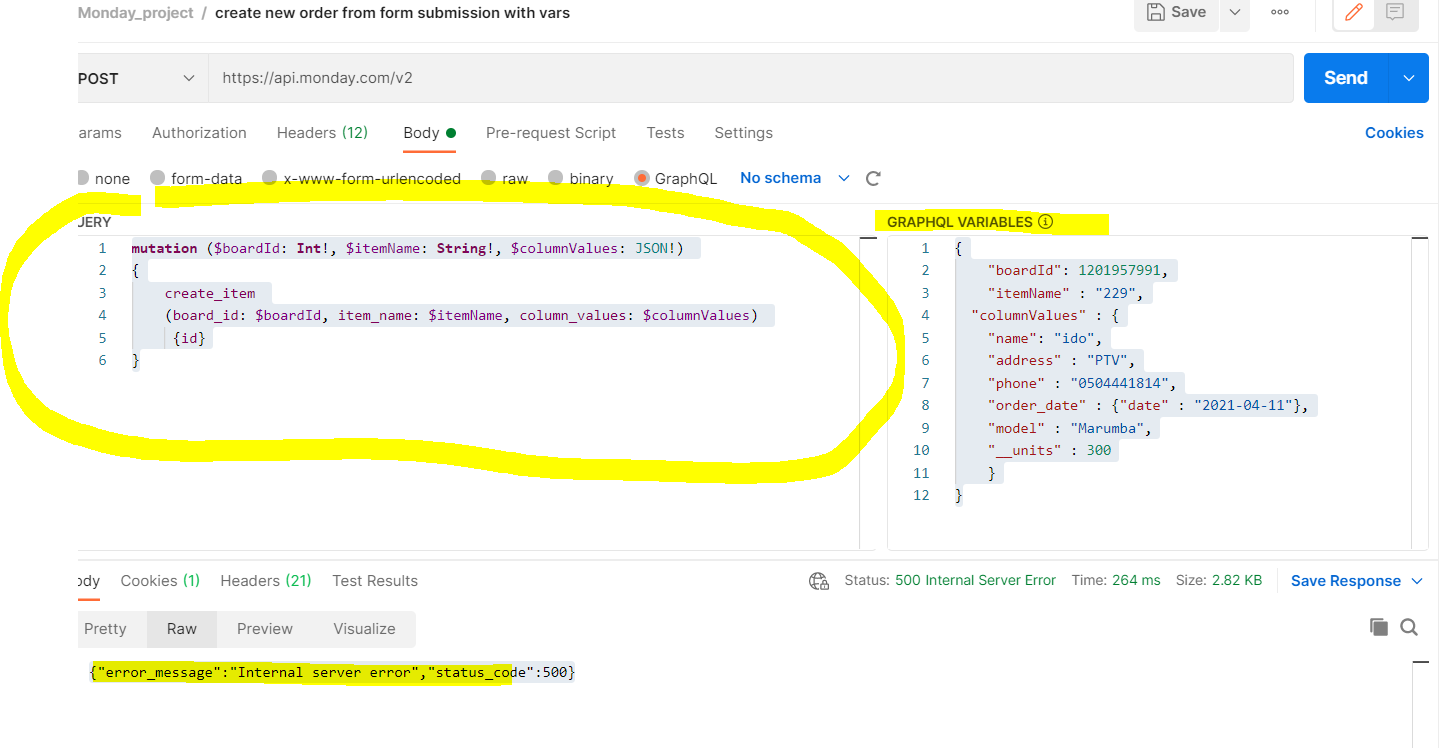
Task: Open the comments panel icon
Action: 1395,12
